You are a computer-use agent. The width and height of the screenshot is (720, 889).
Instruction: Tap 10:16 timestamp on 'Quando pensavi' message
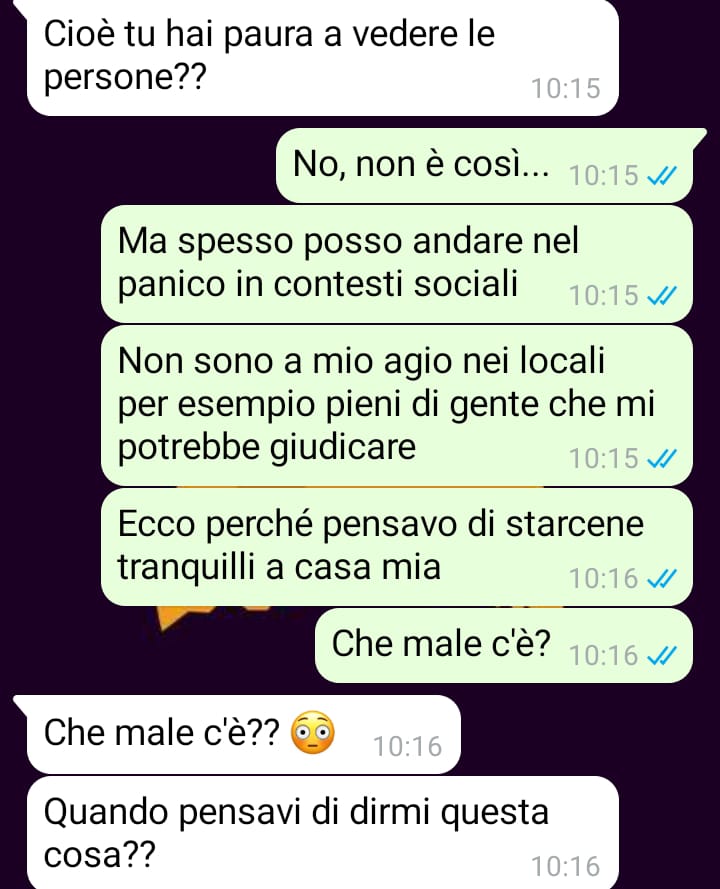(x=565, y=867)
